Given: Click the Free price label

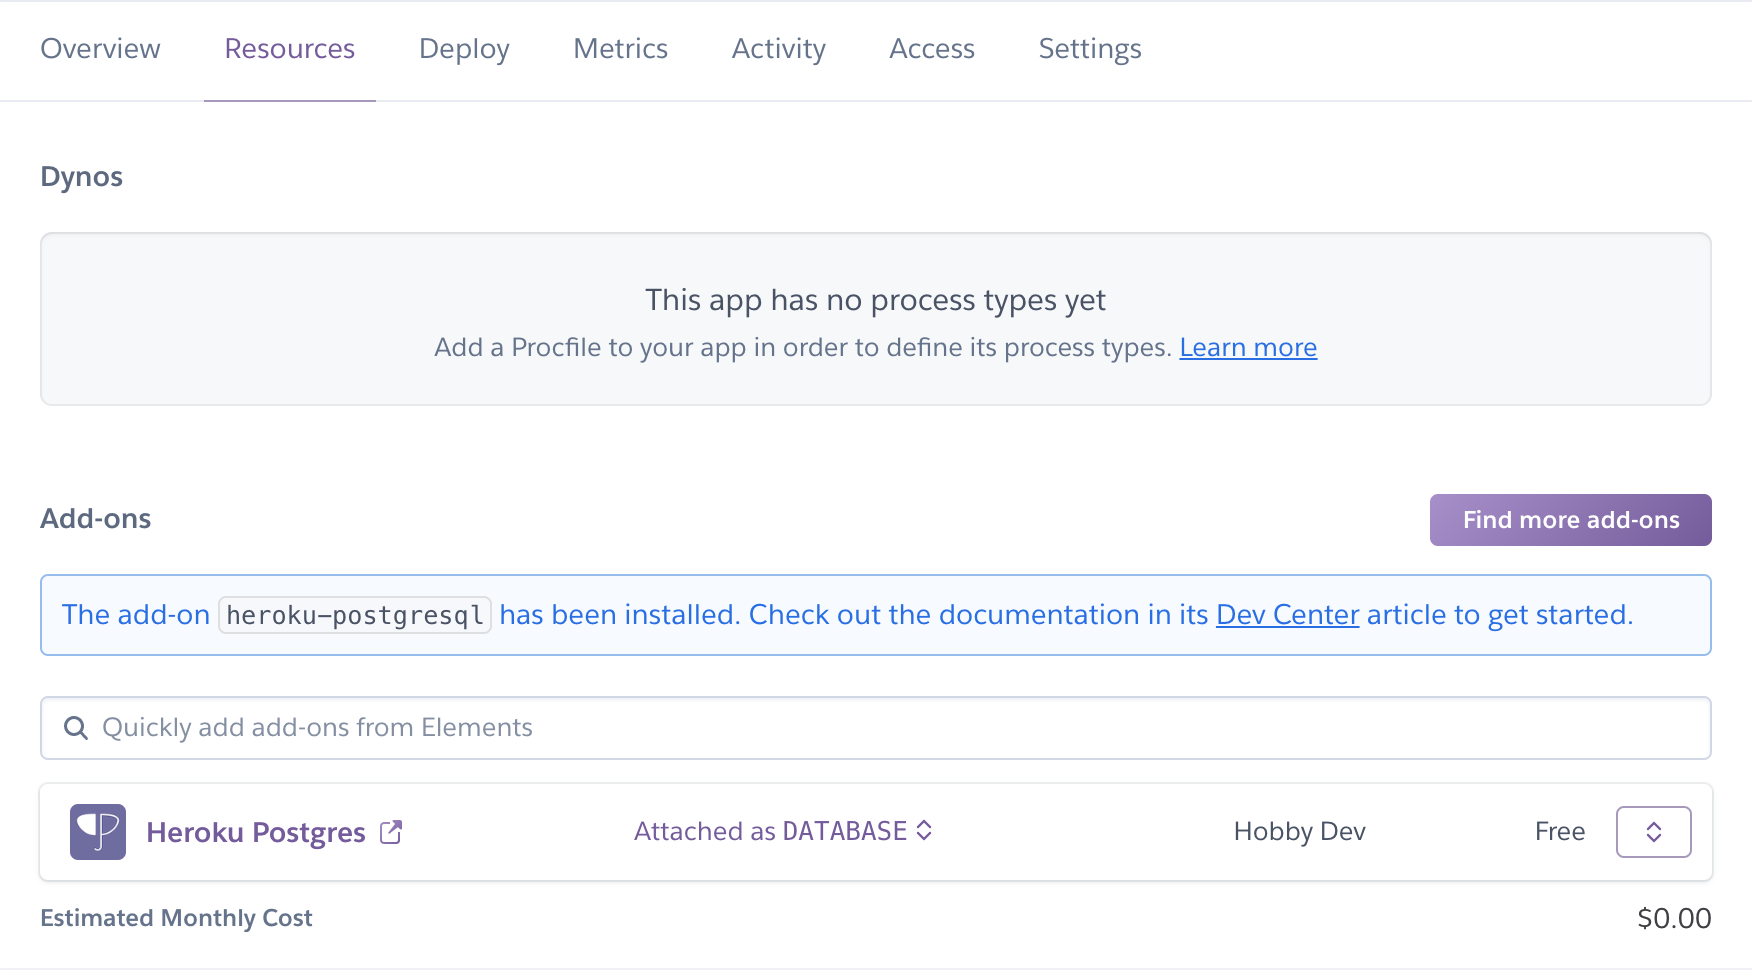Looking at the screenshot, I should pos(1560,832).
